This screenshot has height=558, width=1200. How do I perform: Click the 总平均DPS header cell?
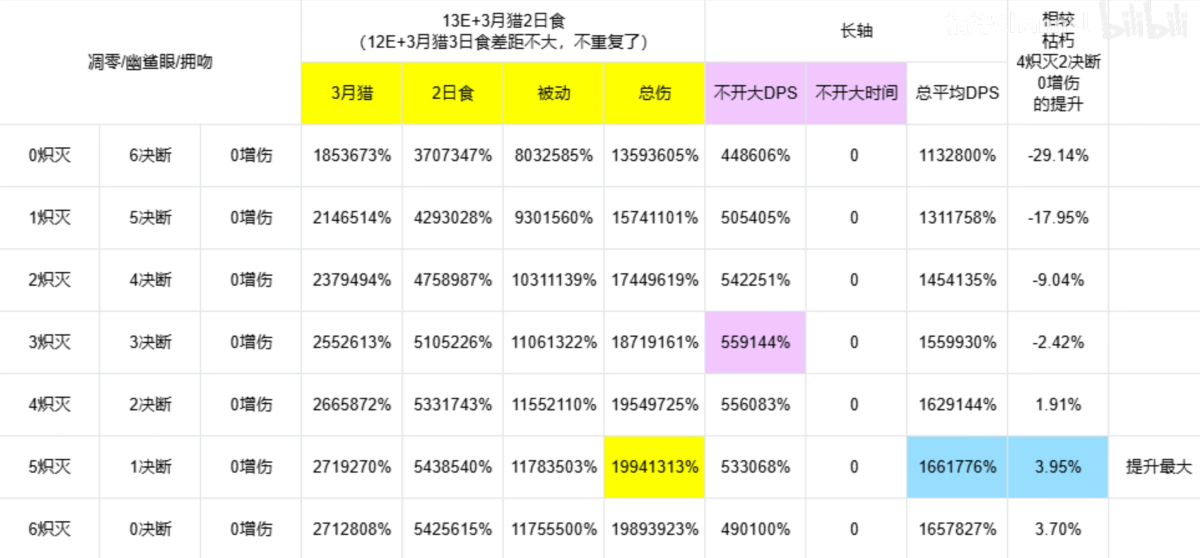[x=958, y=93]
